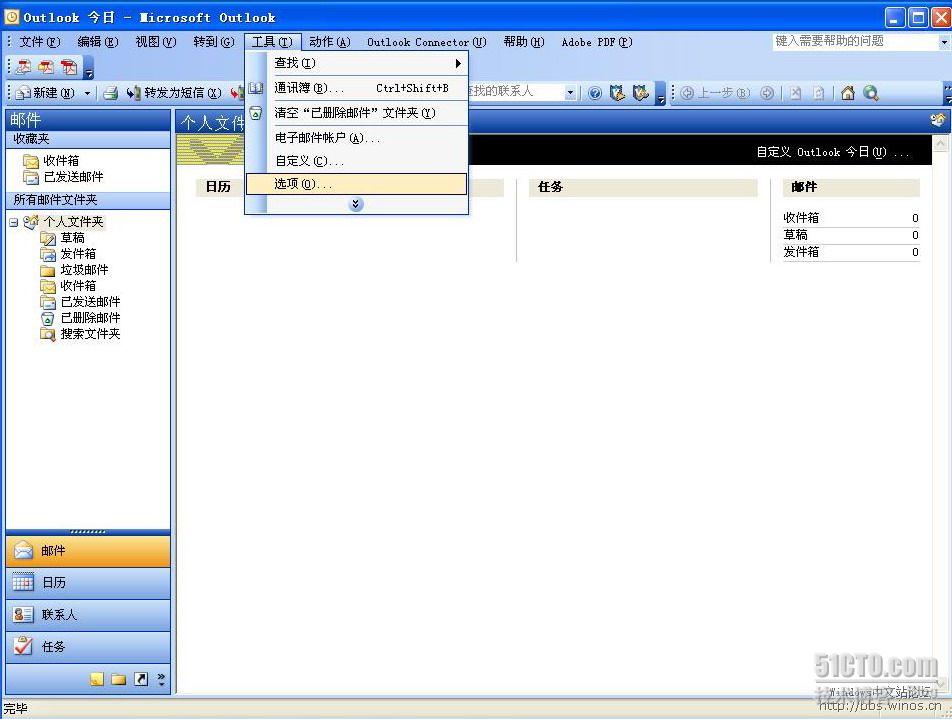
Task: Expand the Tools menu with double chevron
Action: [356, 204]
